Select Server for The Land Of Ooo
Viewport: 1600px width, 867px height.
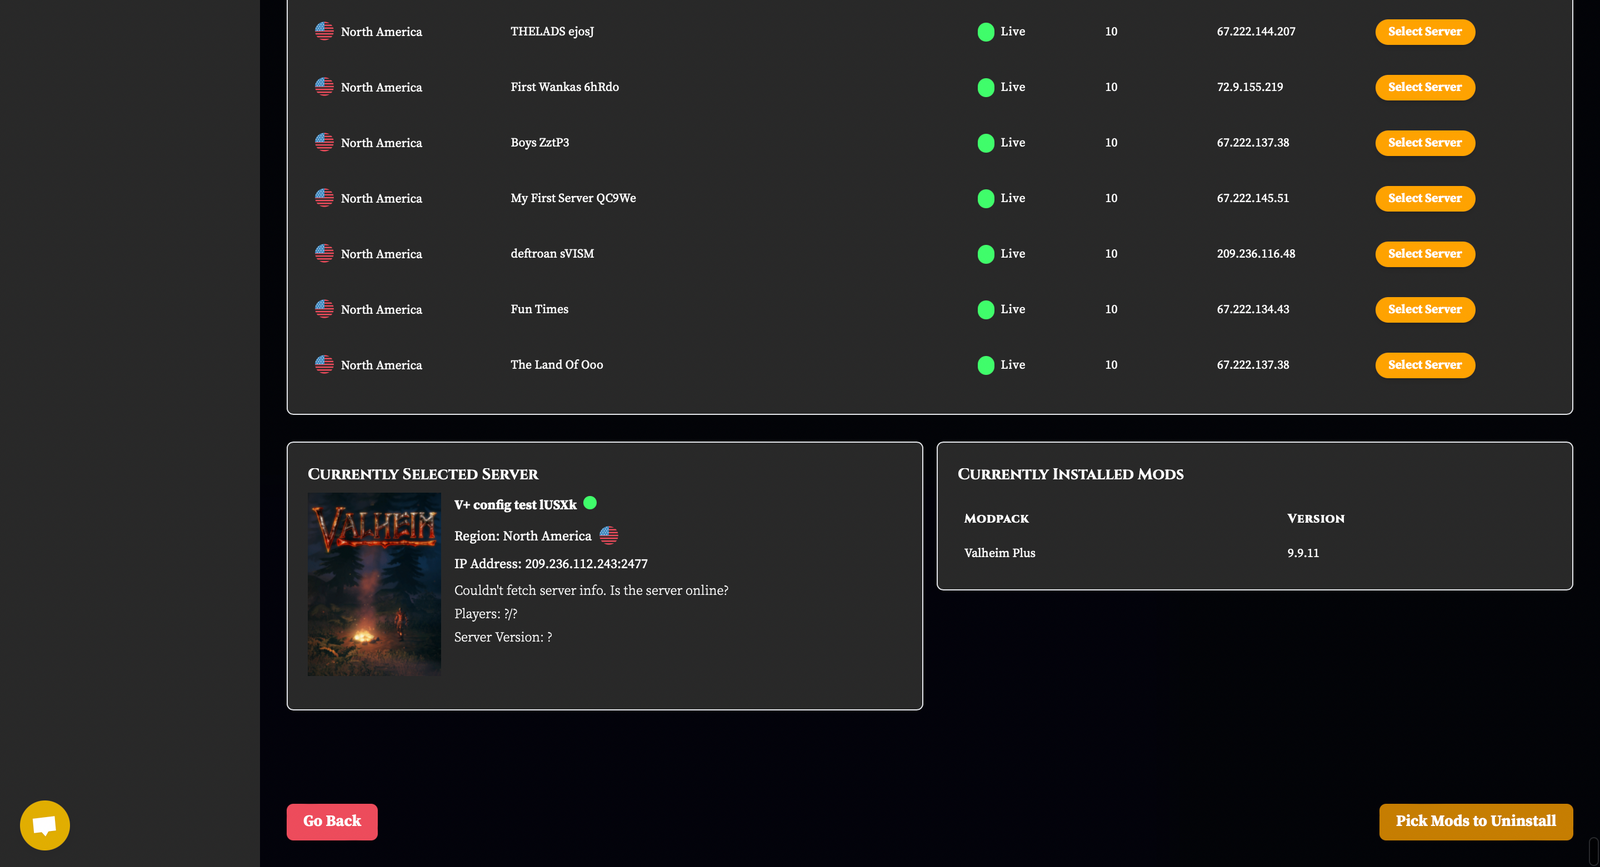[x=1424, y=365]
